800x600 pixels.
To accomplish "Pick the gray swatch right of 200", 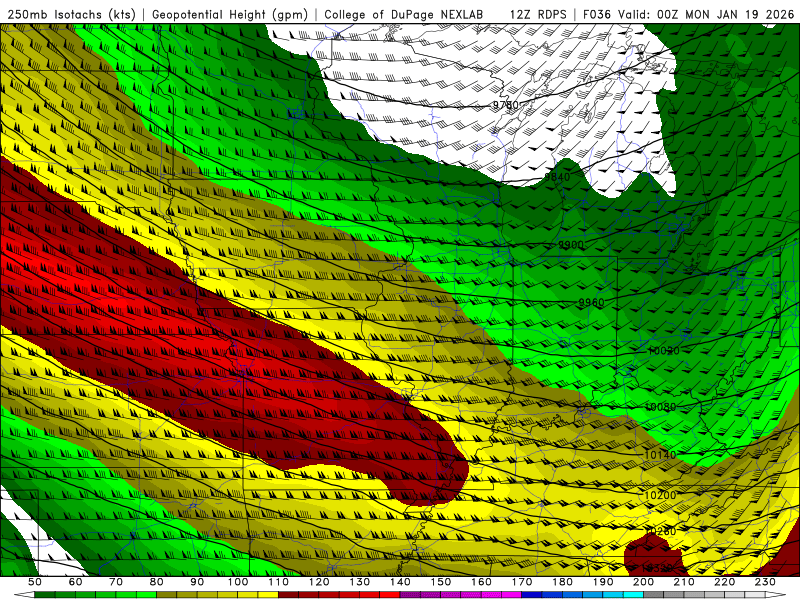I will [x=654, y=595].
